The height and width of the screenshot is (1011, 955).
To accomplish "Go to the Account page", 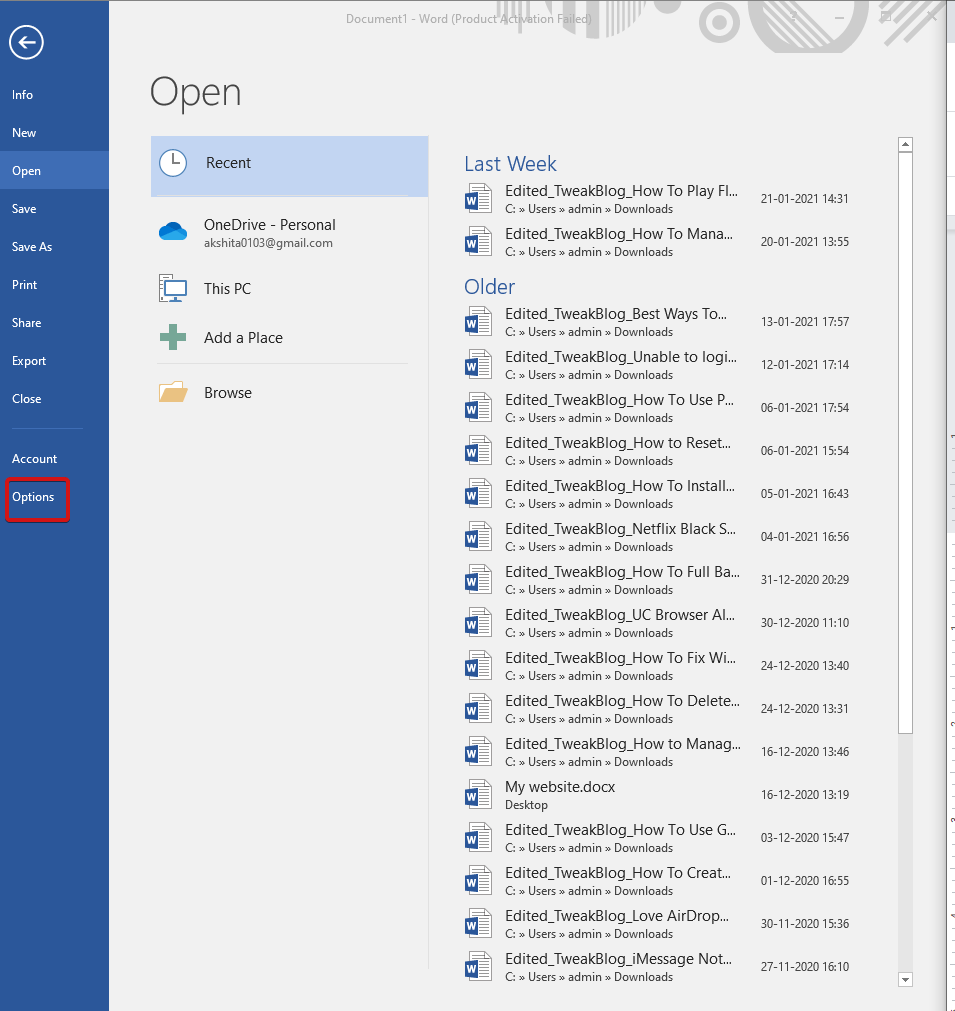I will pyautogui.click(x=35, y=459).
